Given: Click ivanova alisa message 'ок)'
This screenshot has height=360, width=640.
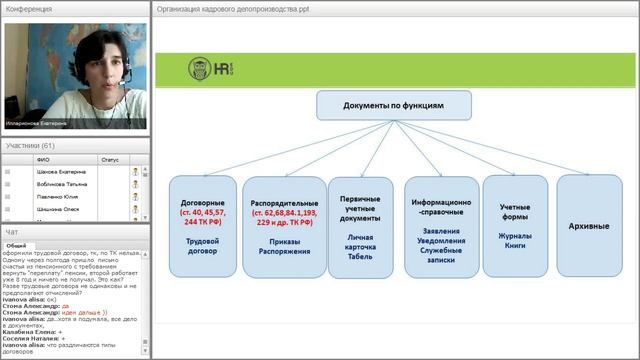Looking at the screenshot, I should pos(29,300).
